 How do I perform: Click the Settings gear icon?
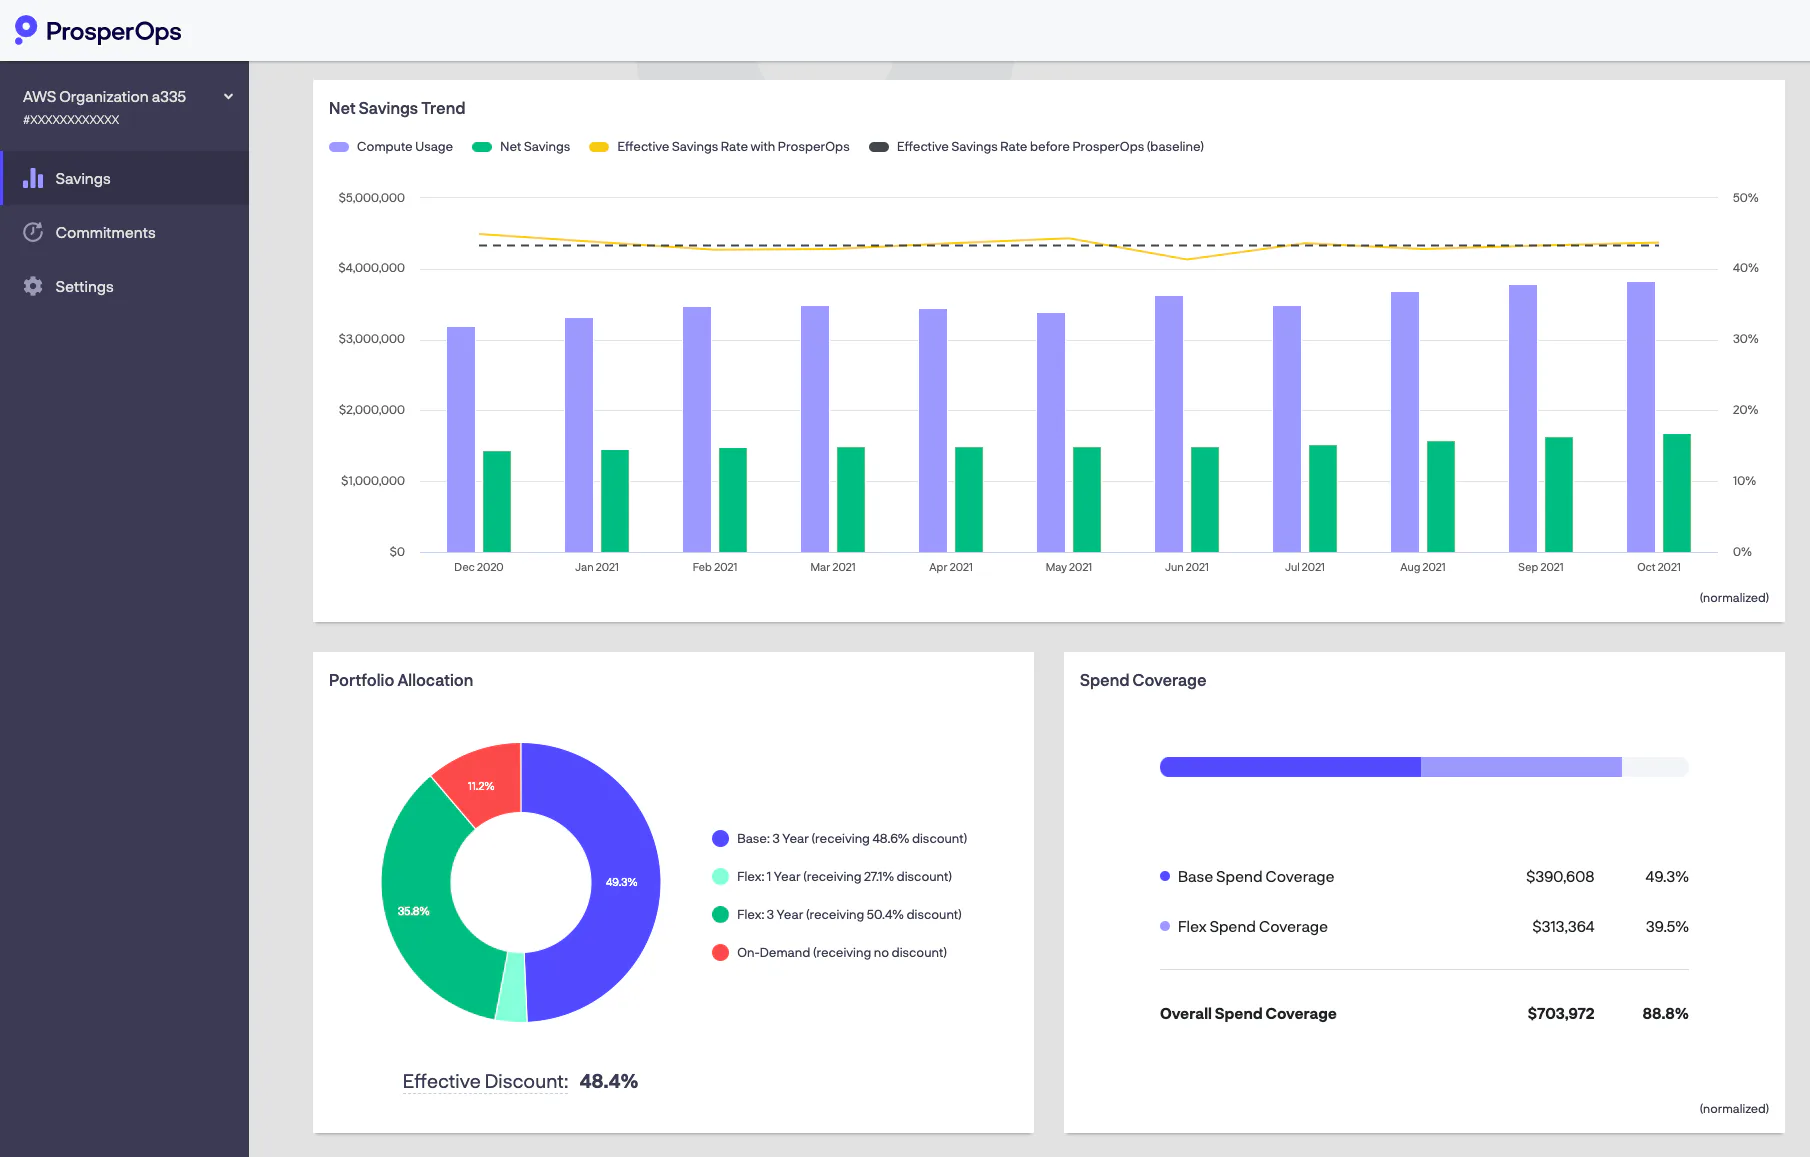[33, 286]
